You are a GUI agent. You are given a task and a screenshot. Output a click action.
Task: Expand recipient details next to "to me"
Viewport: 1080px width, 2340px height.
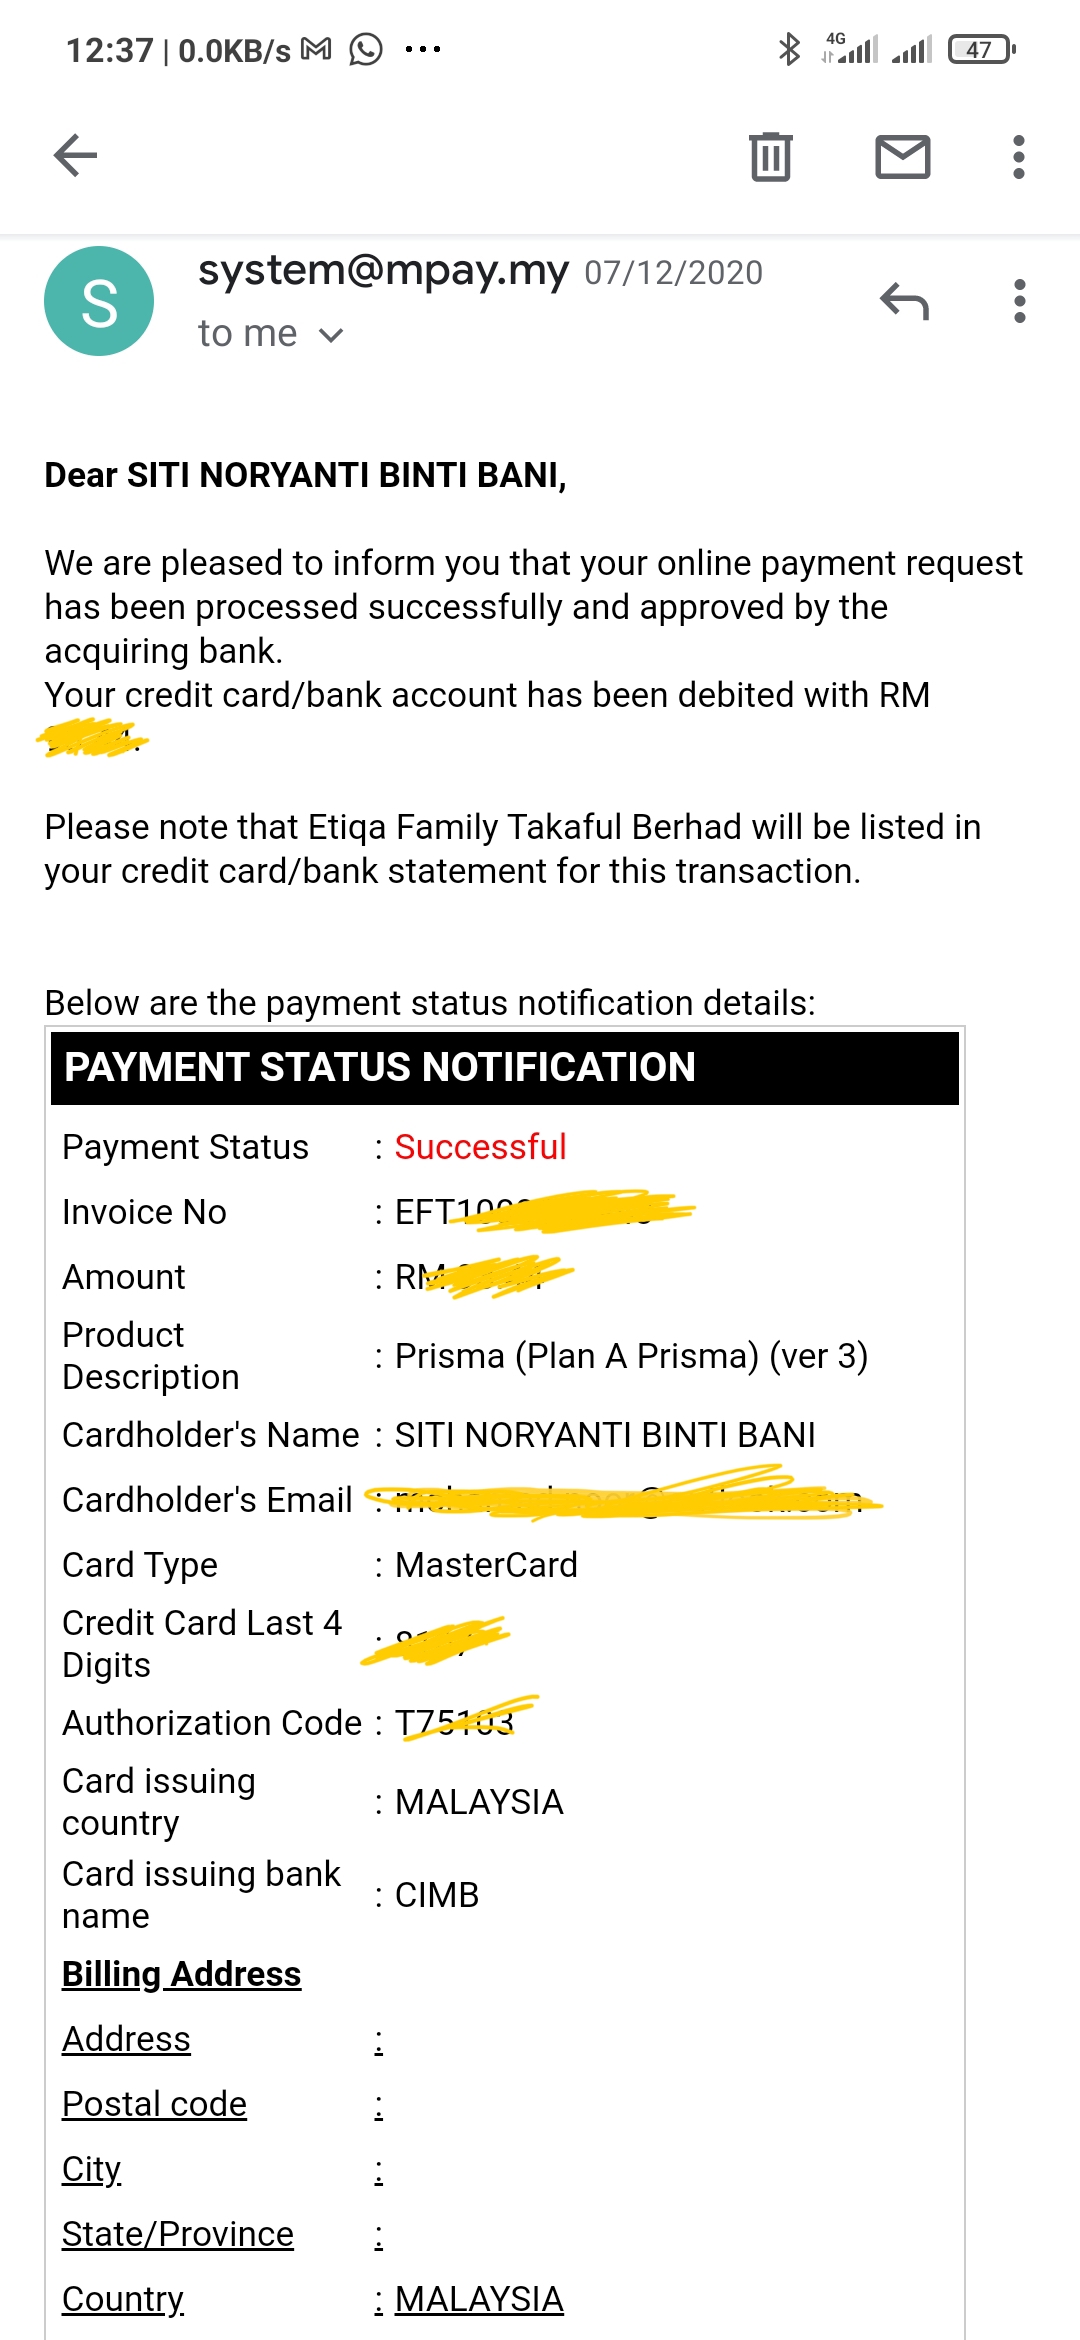click(x=331, y=335)
